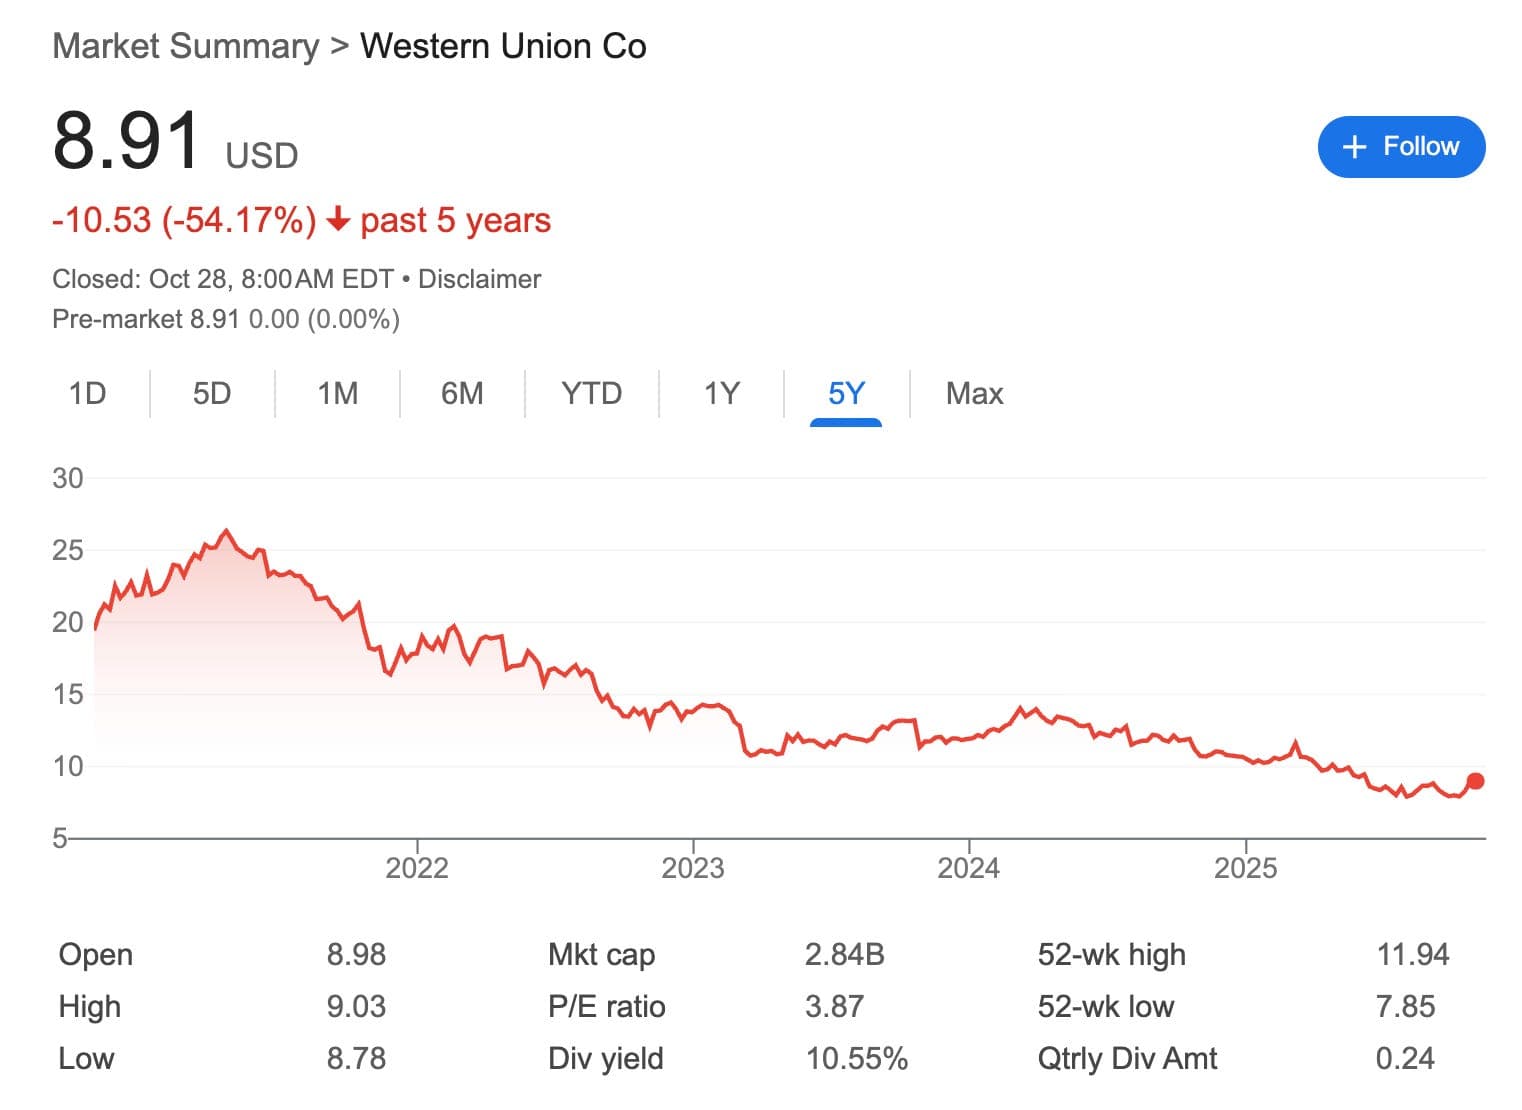
Task: Switch to the 5D range tab
Action: (211, 393)
